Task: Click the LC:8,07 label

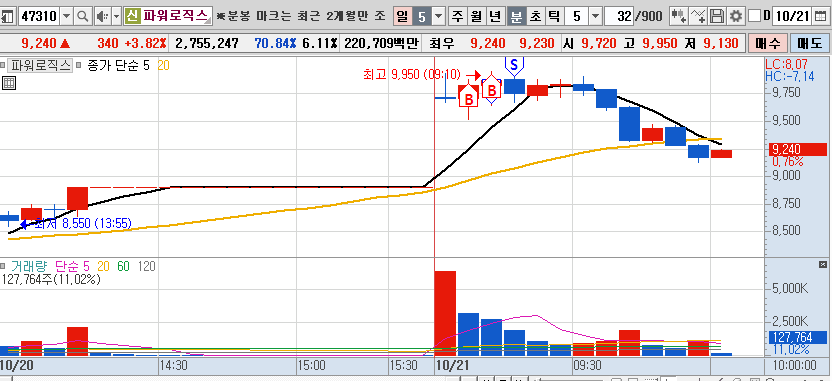Action: (787, 65)
